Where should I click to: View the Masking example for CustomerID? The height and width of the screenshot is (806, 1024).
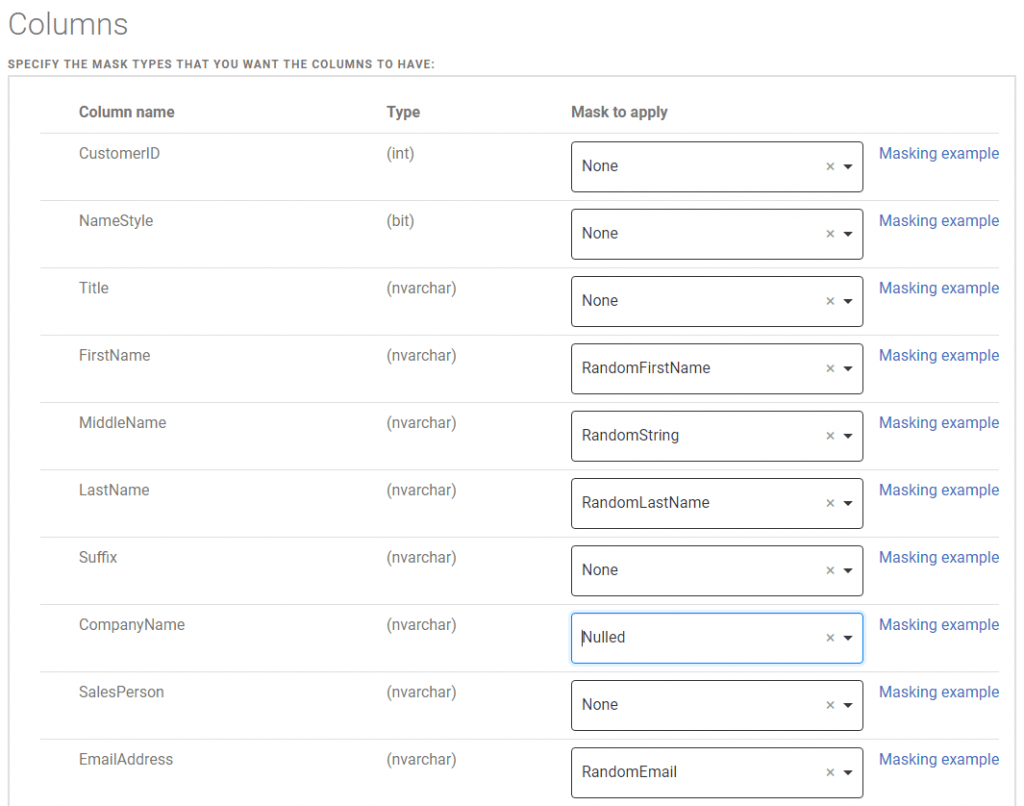click(938, 153)
